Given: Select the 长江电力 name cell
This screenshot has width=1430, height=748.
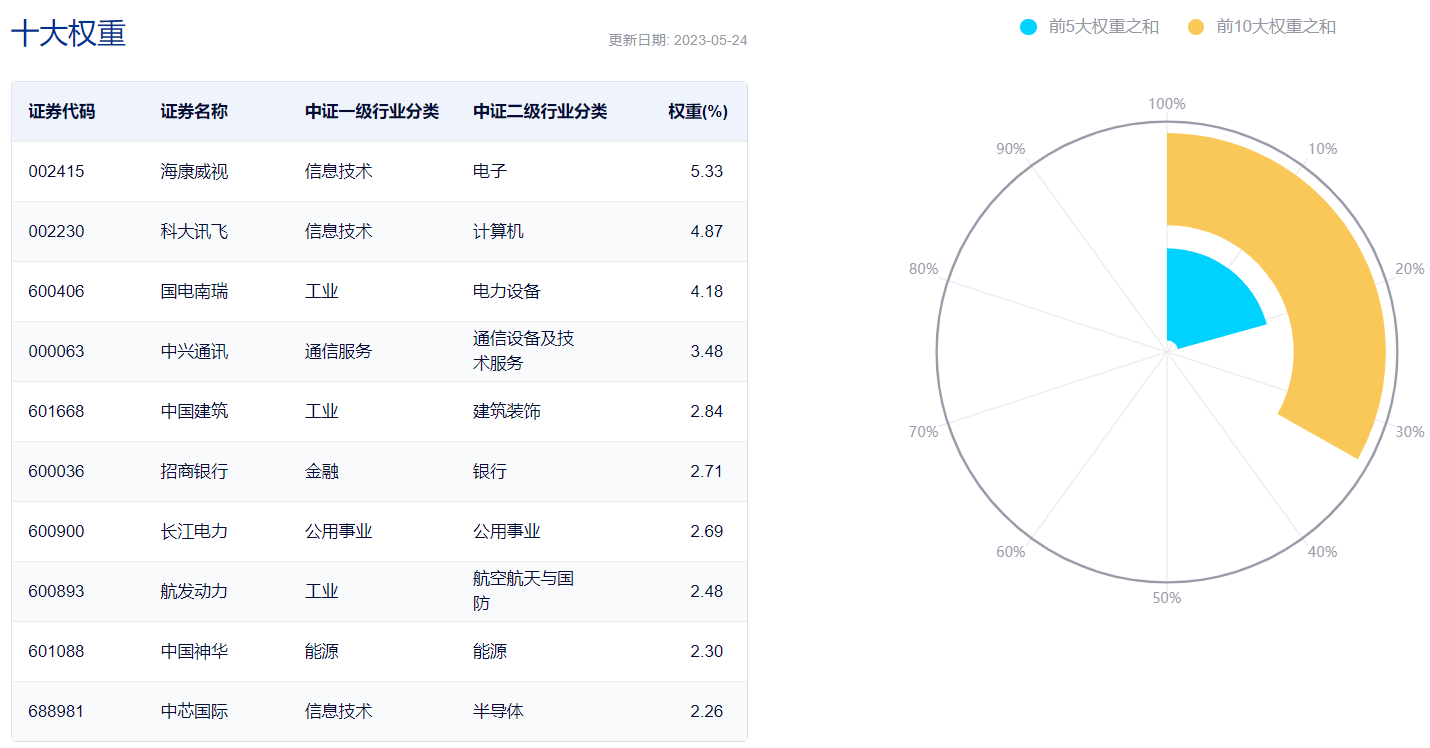Looking at the screenshot, I should pos(194,532).
